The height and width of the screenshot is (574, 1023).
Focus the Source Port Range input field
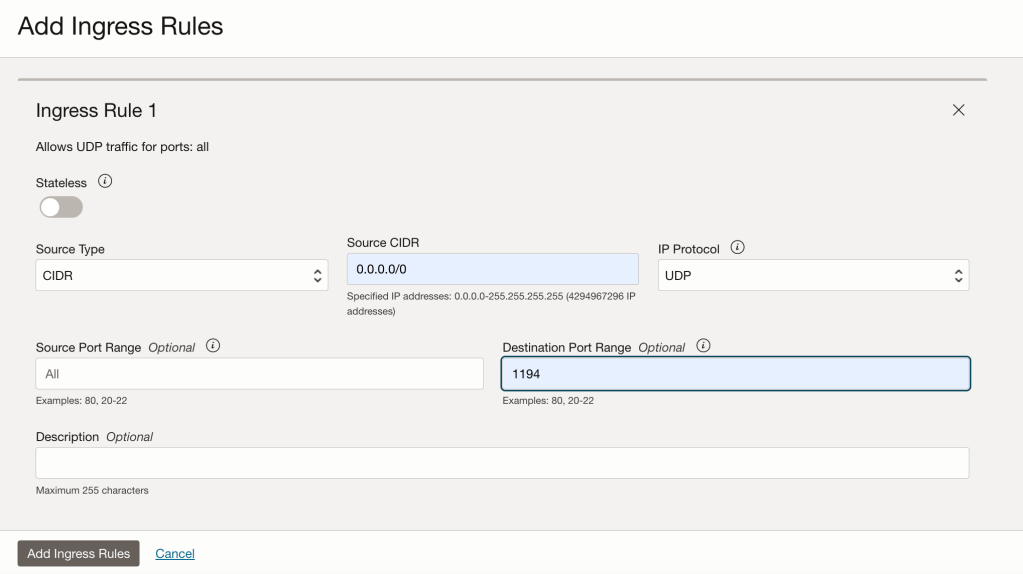click(259, 373)
